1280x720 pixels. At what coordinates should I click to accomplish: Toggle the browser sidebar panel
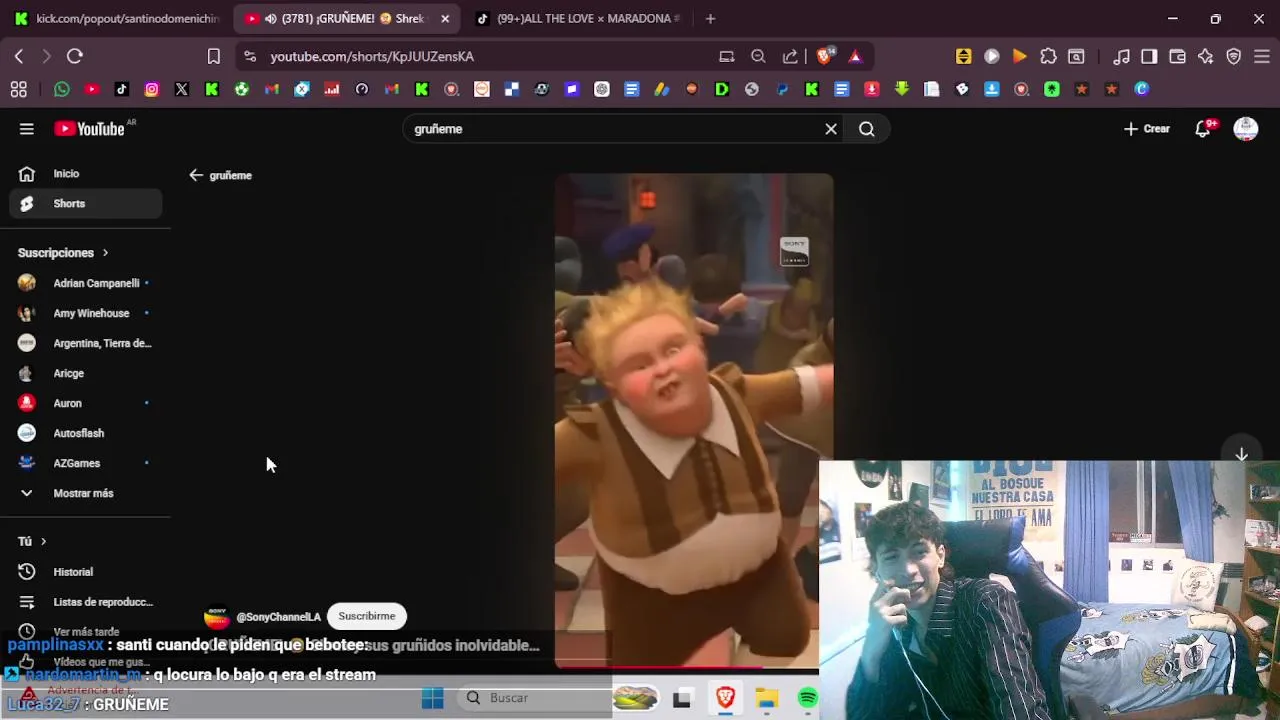click(x=1149, y=57)
